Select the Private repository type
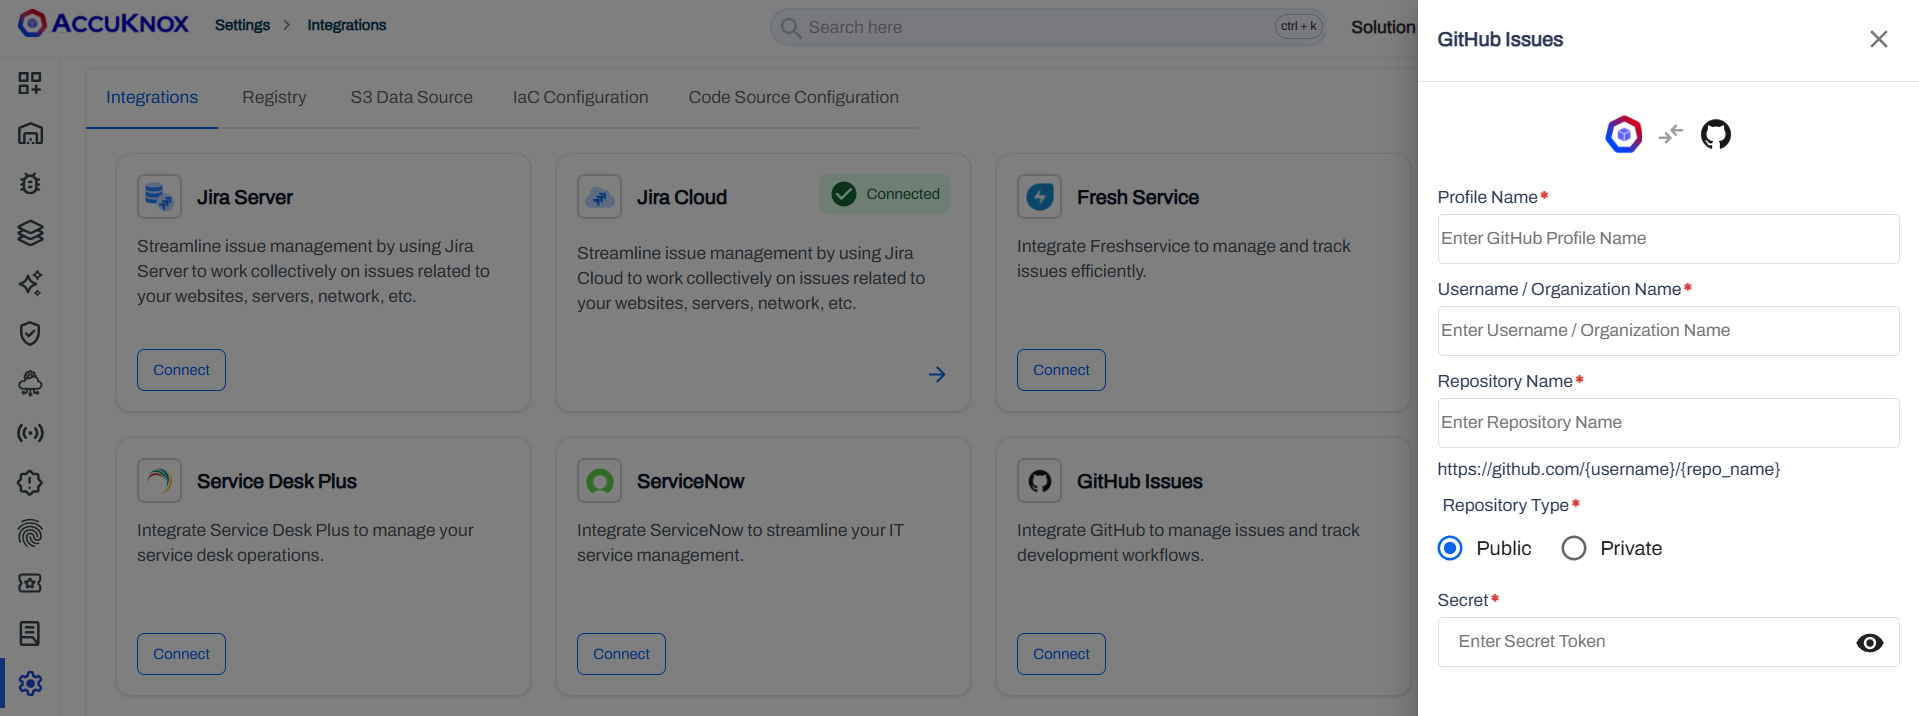 point(1574,548)
